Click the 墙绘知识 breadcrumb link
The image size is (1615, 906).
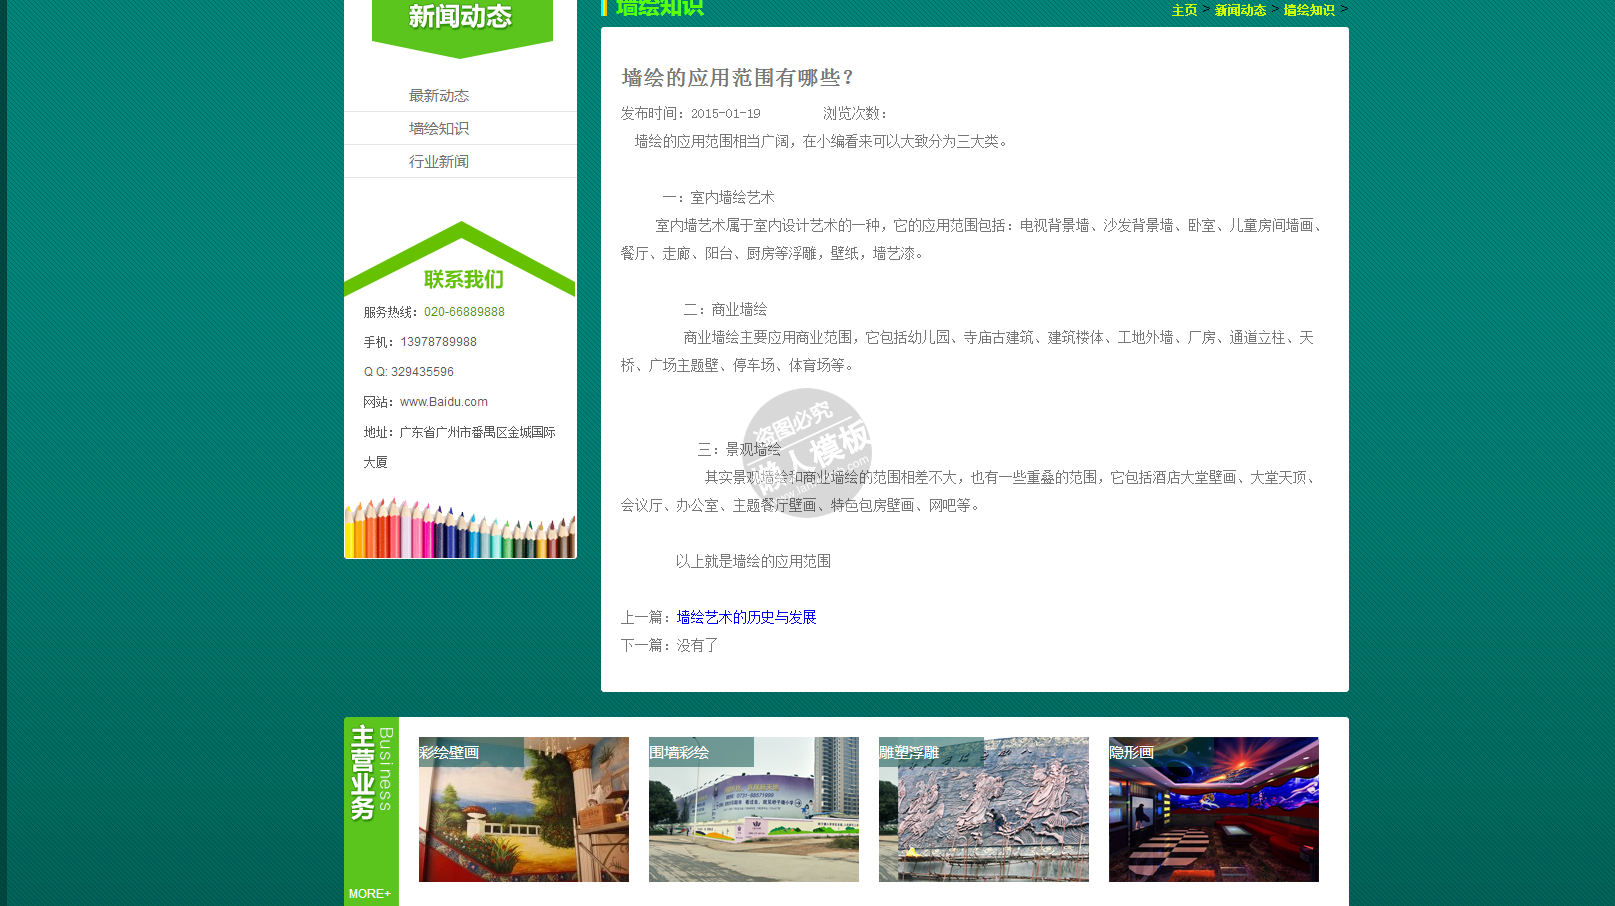(1309, 10)
